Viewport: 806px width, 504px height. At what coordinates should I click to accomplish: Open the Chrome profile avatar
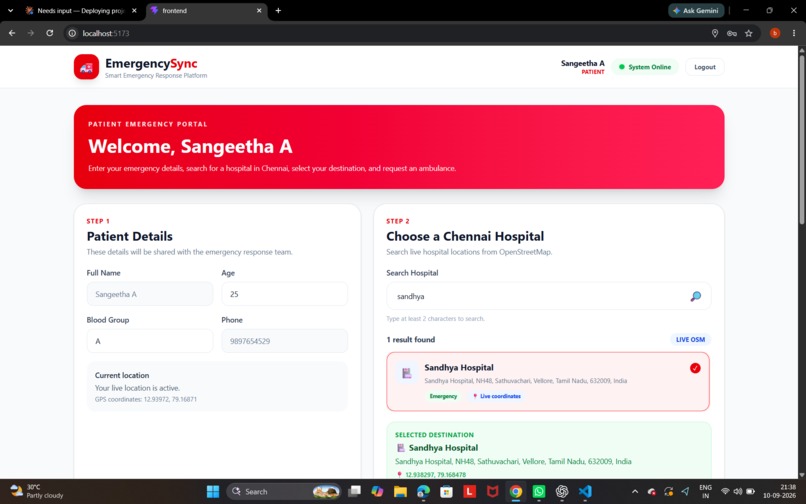pyautogui.click(x=775, y=33)
